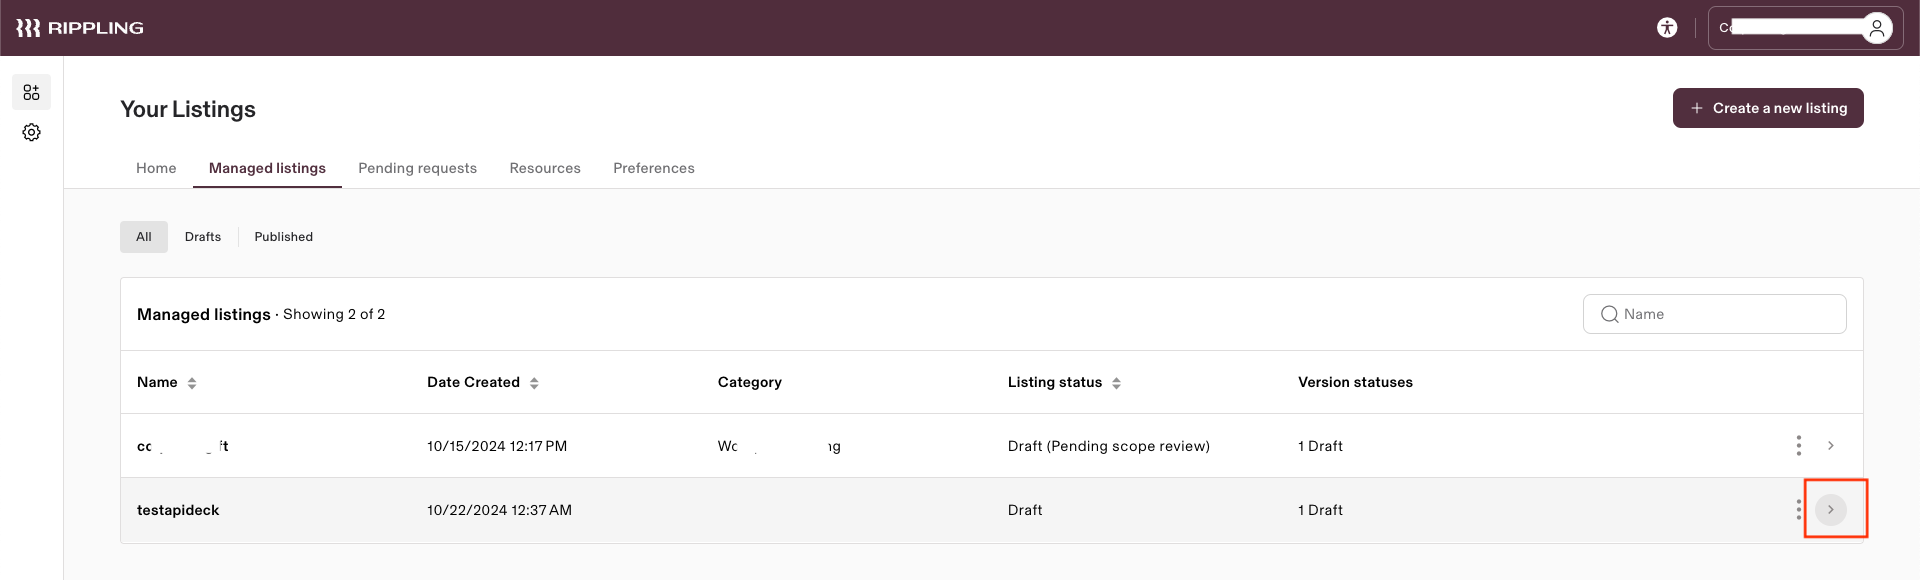Select the Managed listings tab

(x=267, y=168)
